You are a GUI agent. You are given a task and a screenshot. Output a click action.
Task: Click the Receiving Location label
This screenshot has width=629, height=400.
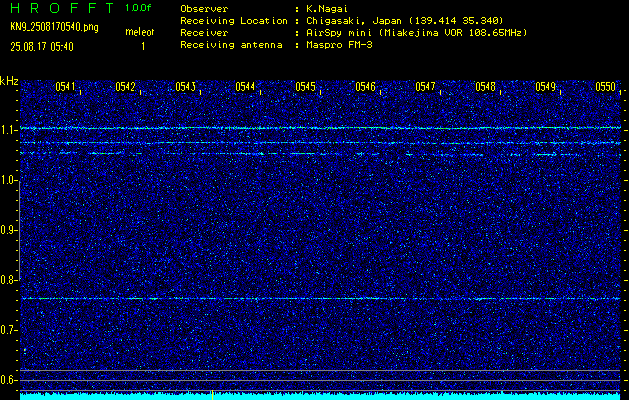point(234,20)
